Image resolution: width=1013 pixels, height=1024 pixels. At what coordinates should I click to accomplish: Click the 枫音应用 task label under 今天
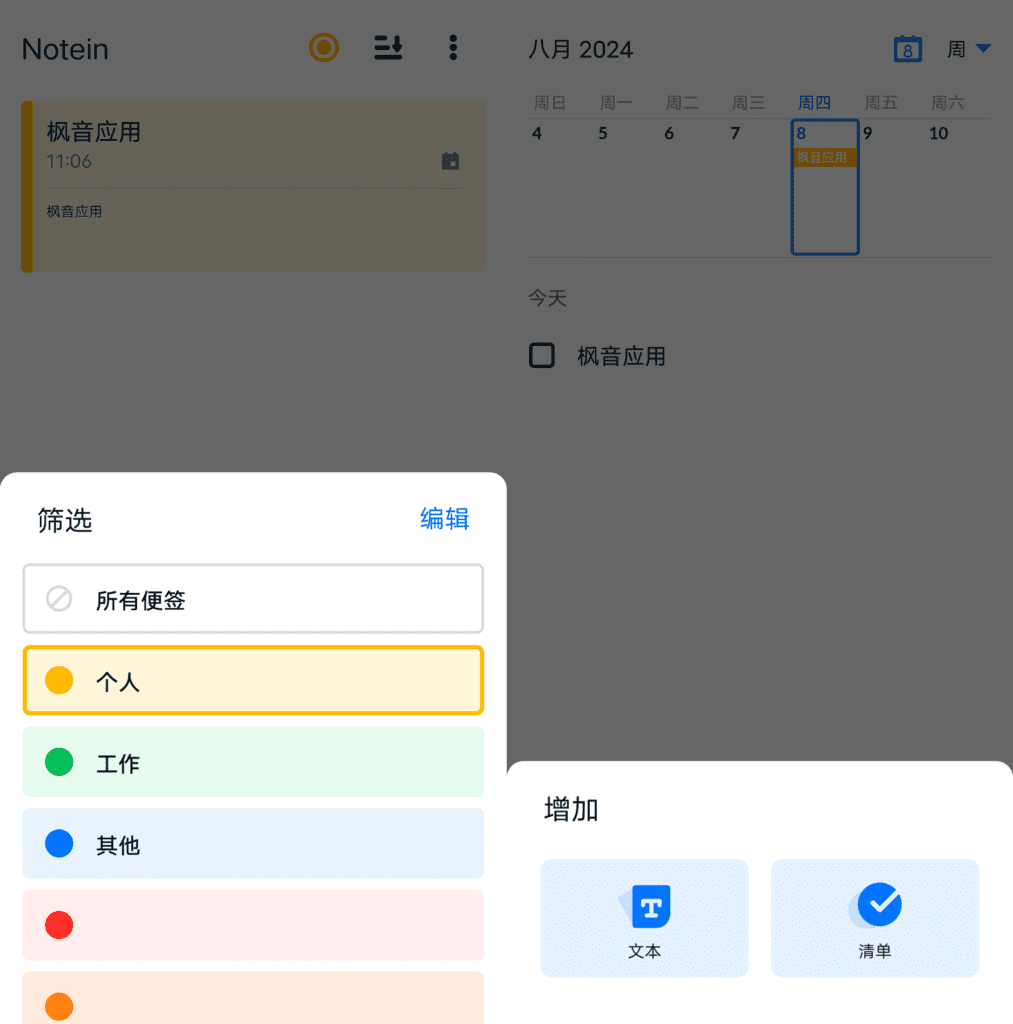[x=621, y=357]
